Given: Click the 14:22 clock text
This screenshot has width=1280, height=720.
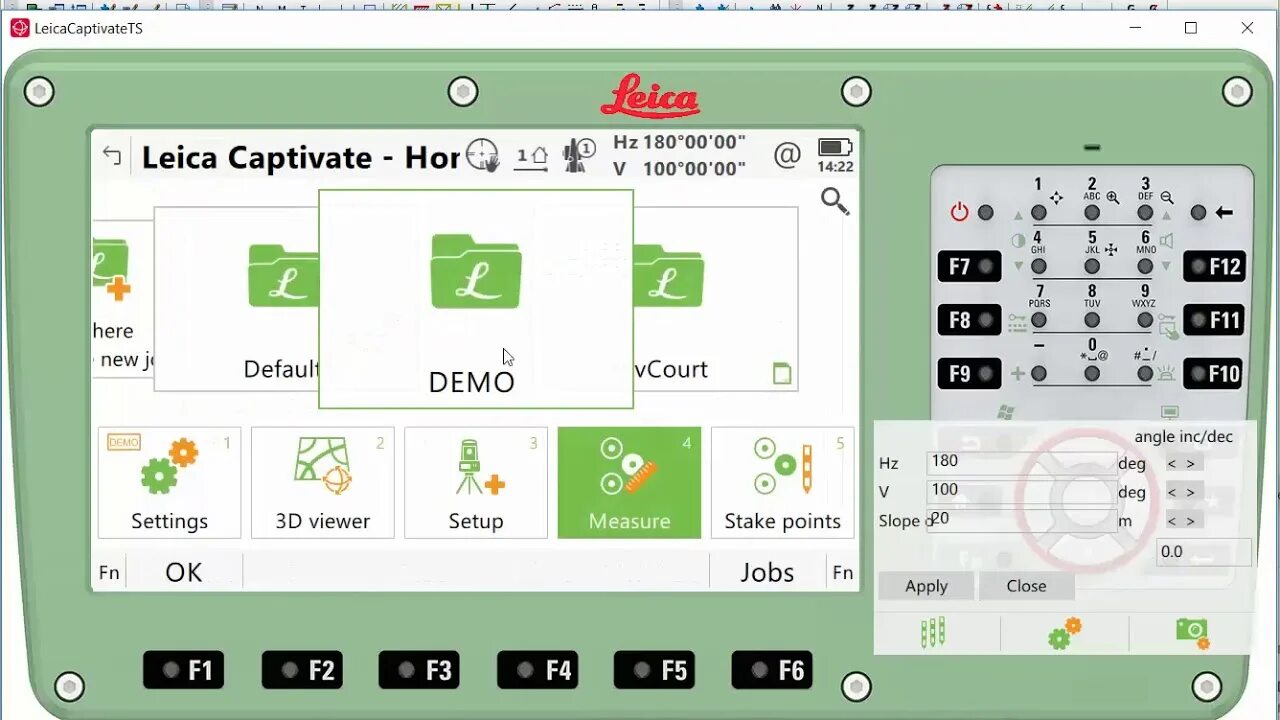Looking at the screenshot, I should [x=835, y=167].
